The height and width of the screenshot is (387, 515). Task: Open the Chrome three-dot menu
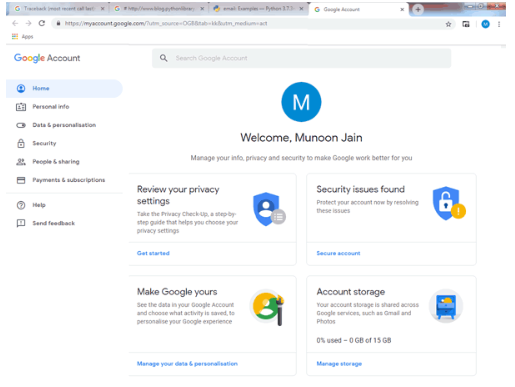coord(499,24)
